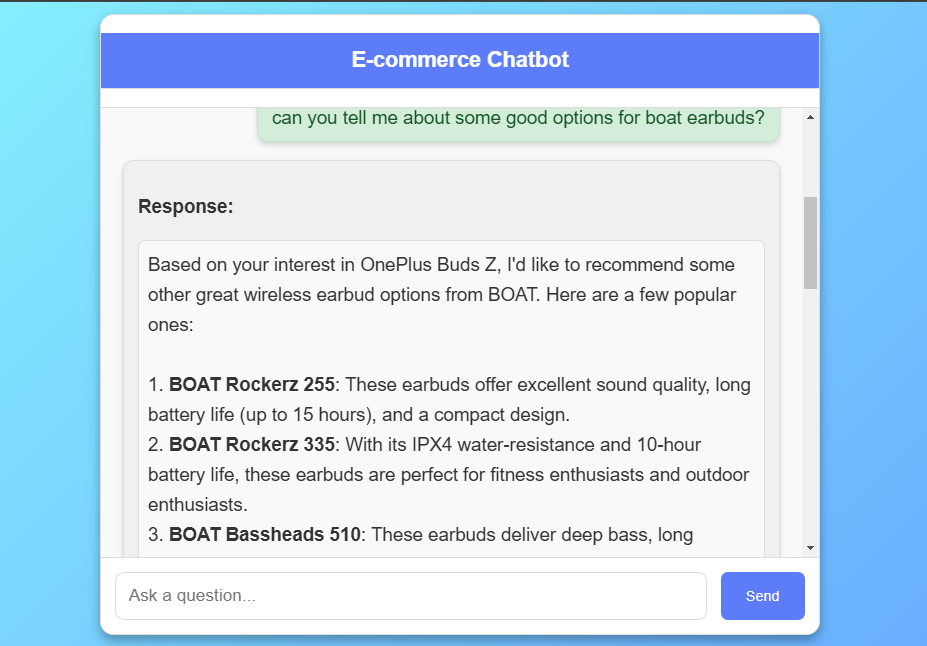Click scrollbar track below the thumb
927x646 pixels.
810,420
